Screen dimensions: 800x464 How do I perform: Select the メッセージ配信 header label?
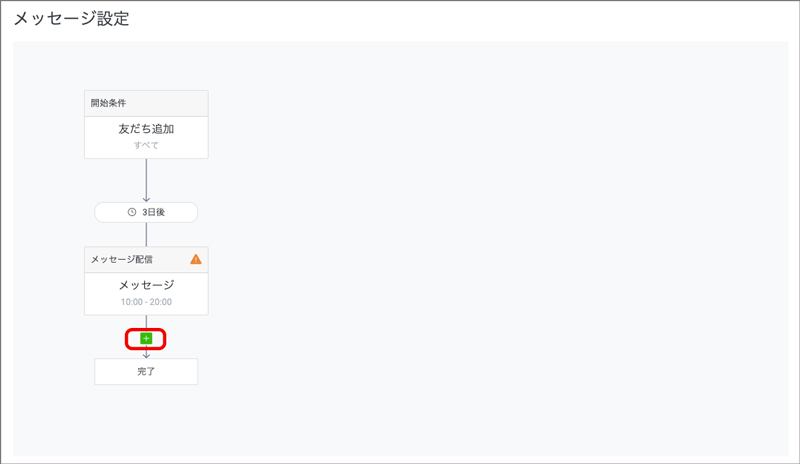click(x=121, y=259)
